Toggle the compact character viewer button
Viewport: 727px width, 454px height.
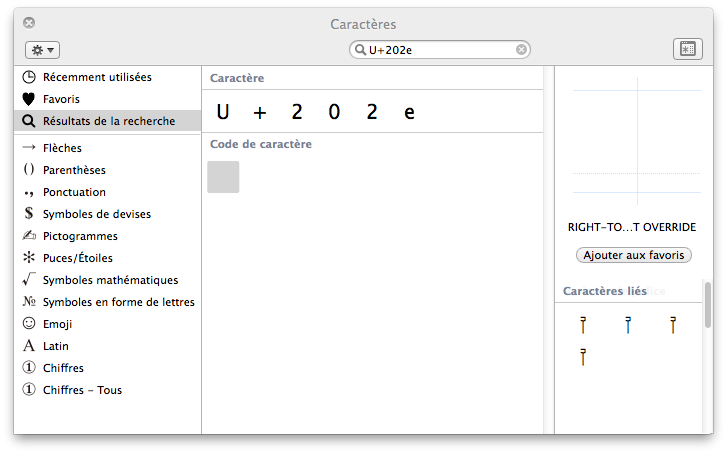[687, 49]
